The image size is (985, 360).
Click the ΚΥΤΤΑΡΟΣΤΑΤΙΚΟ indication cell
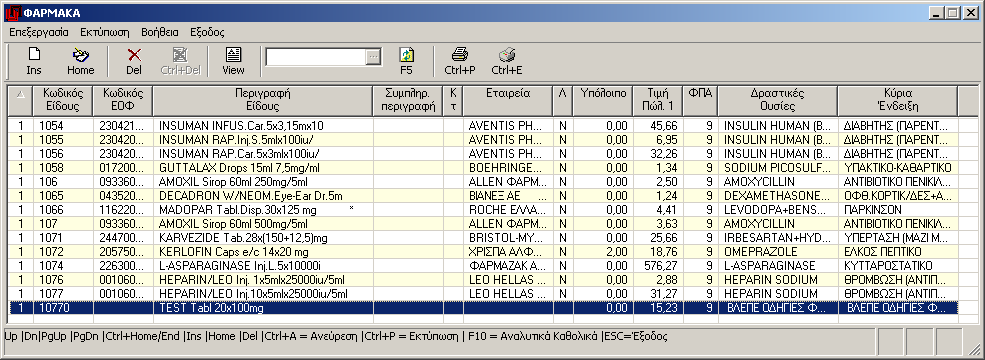click(898, 266)
